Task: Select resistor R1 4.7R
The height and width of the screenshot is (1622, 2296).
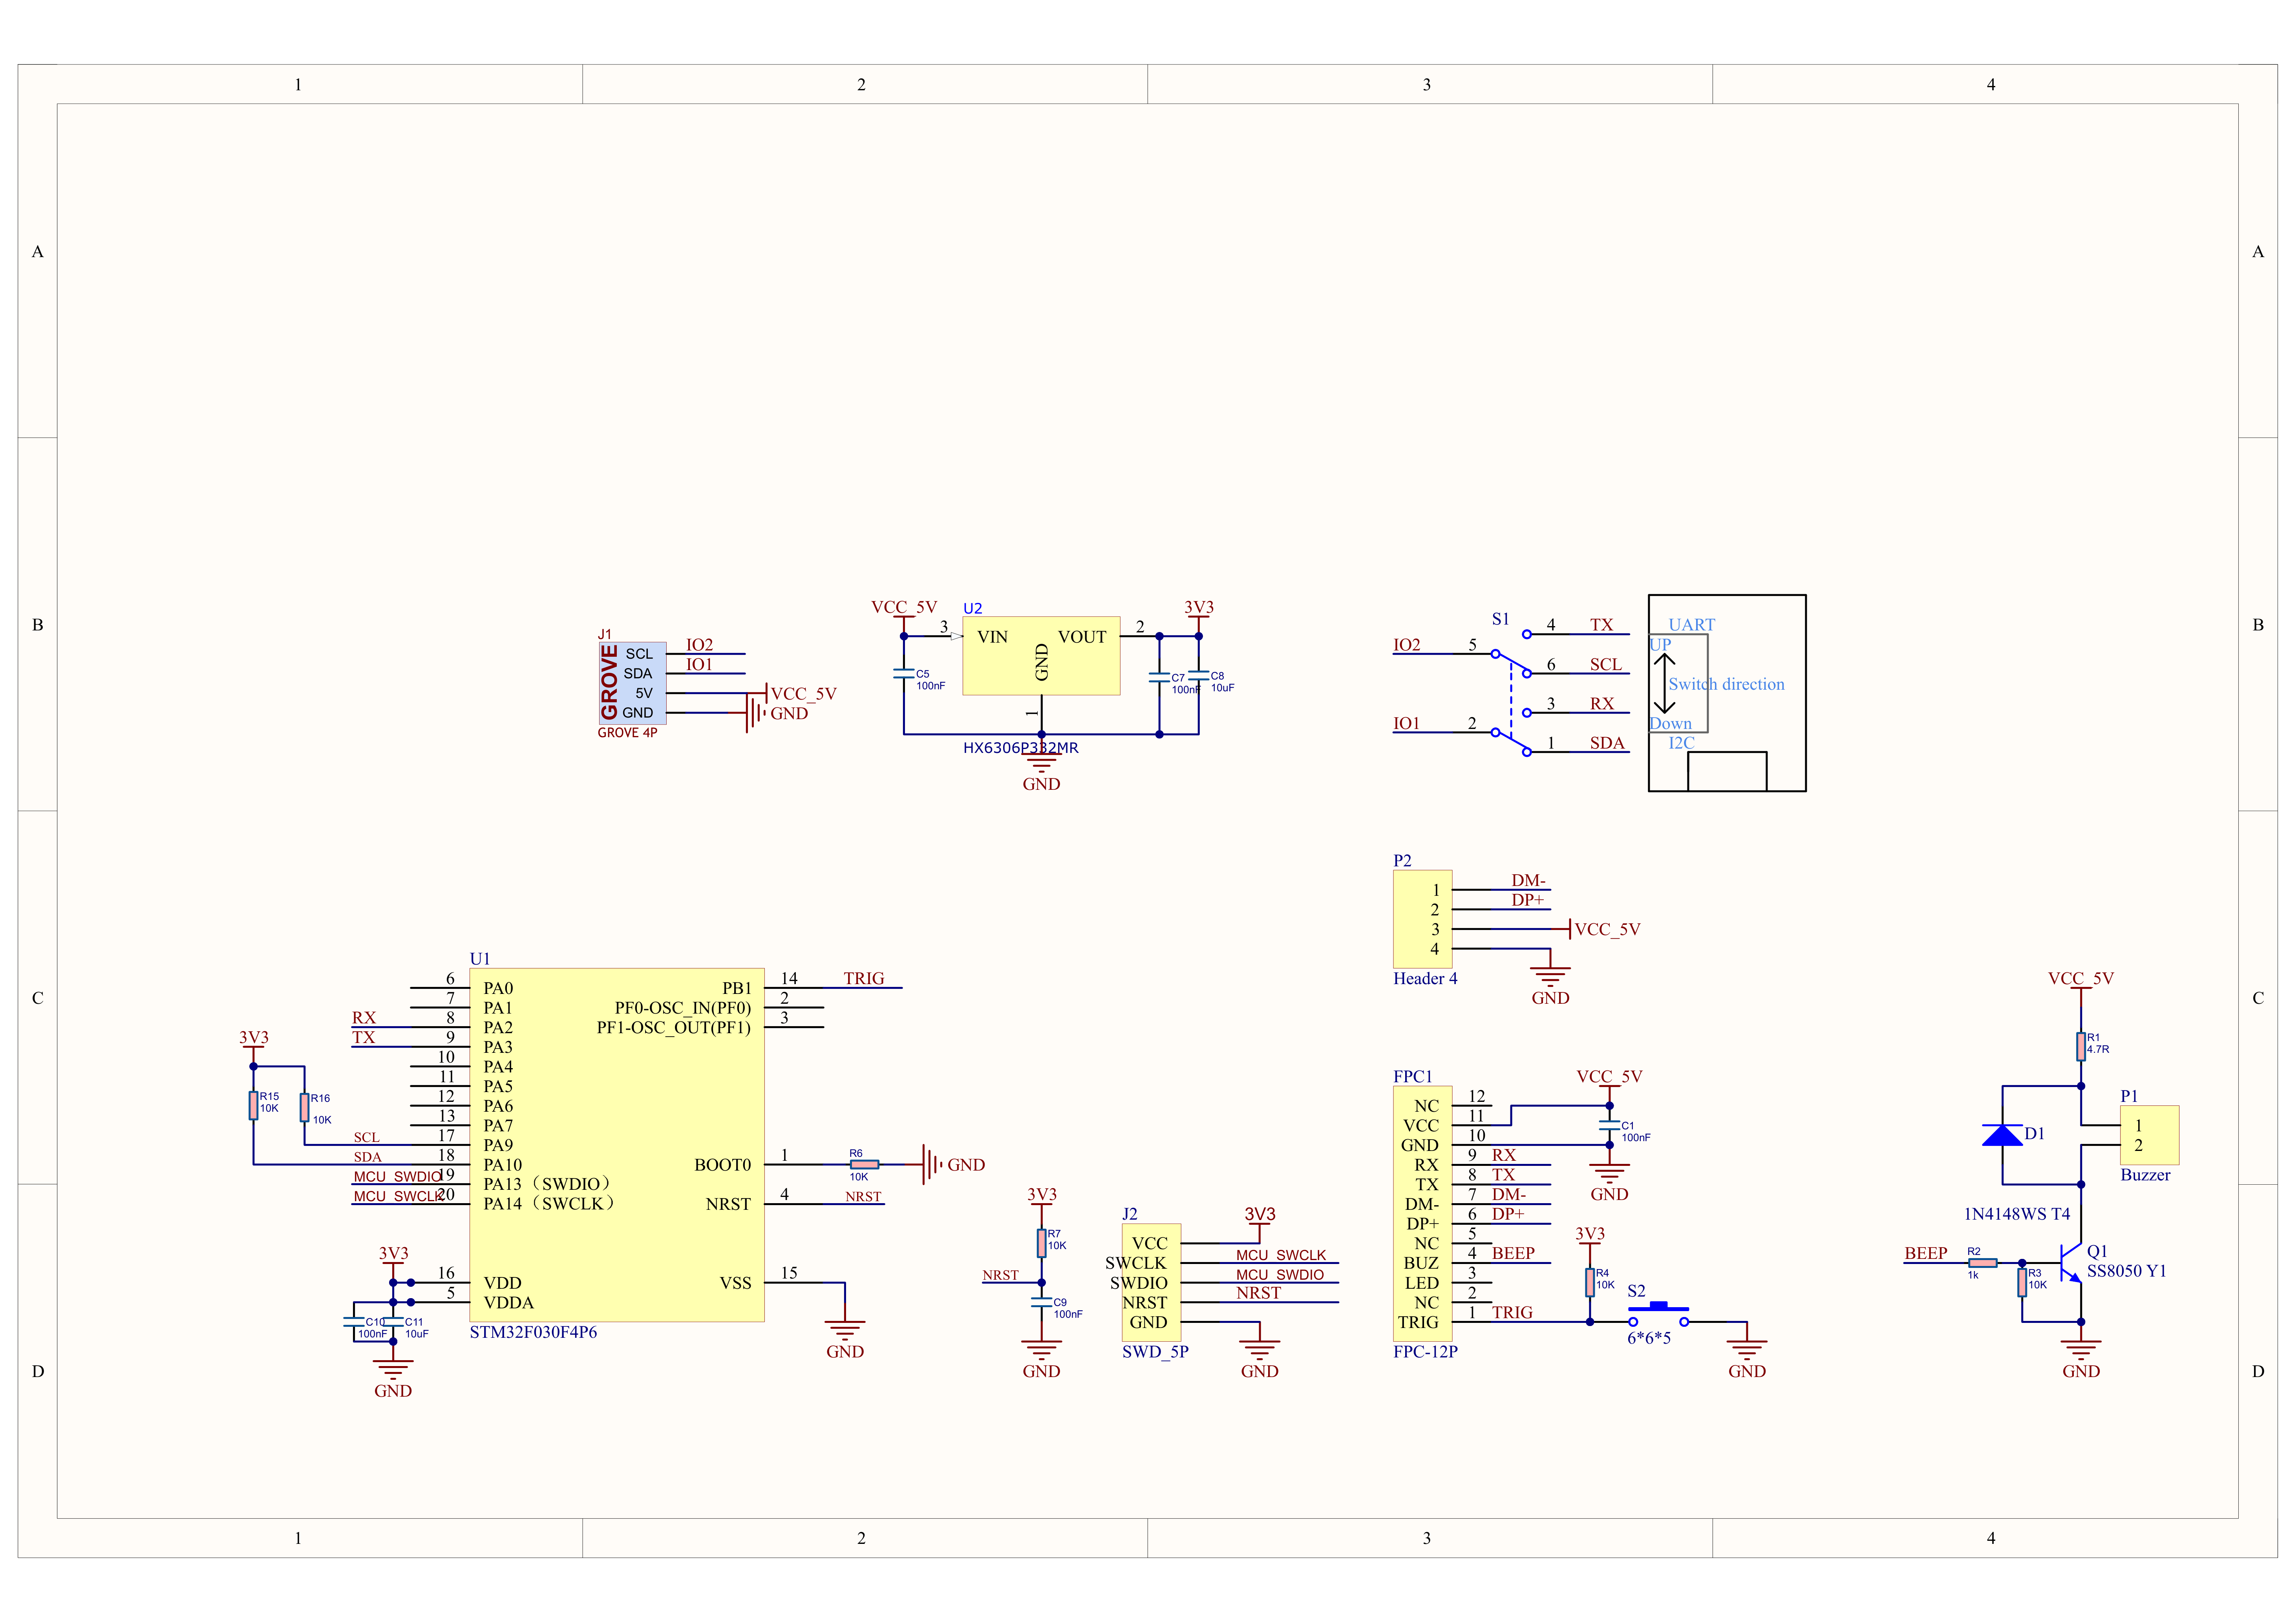Action: (2080, 1046)
